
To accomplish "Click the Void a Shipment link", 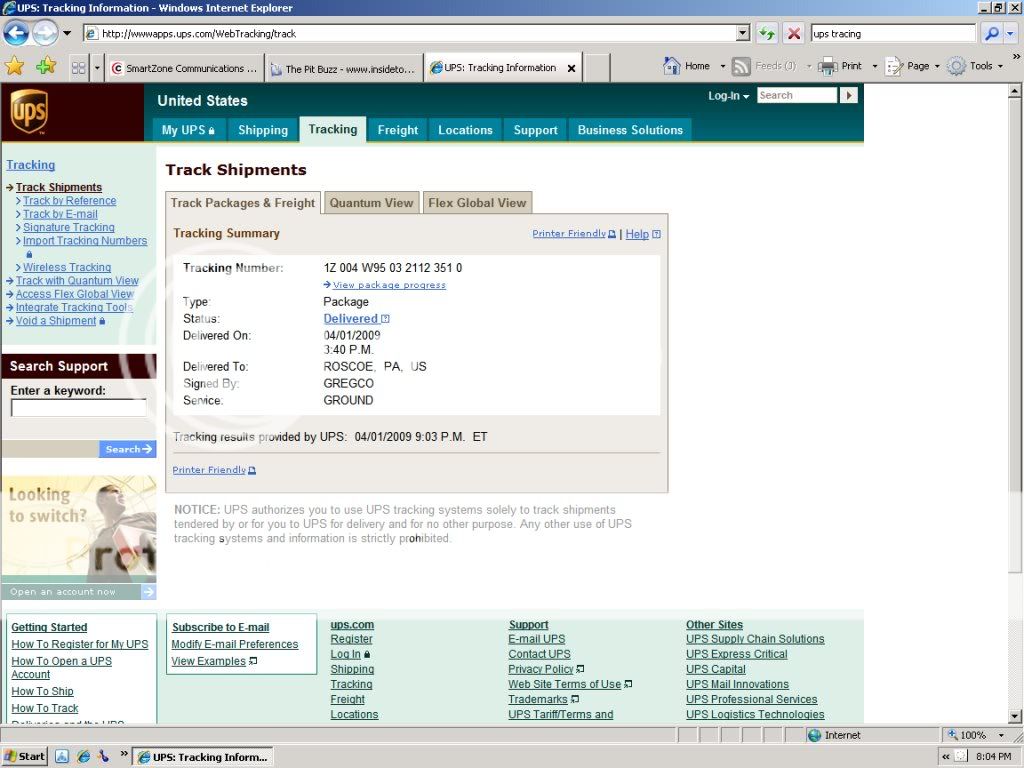I will point(56,321).
